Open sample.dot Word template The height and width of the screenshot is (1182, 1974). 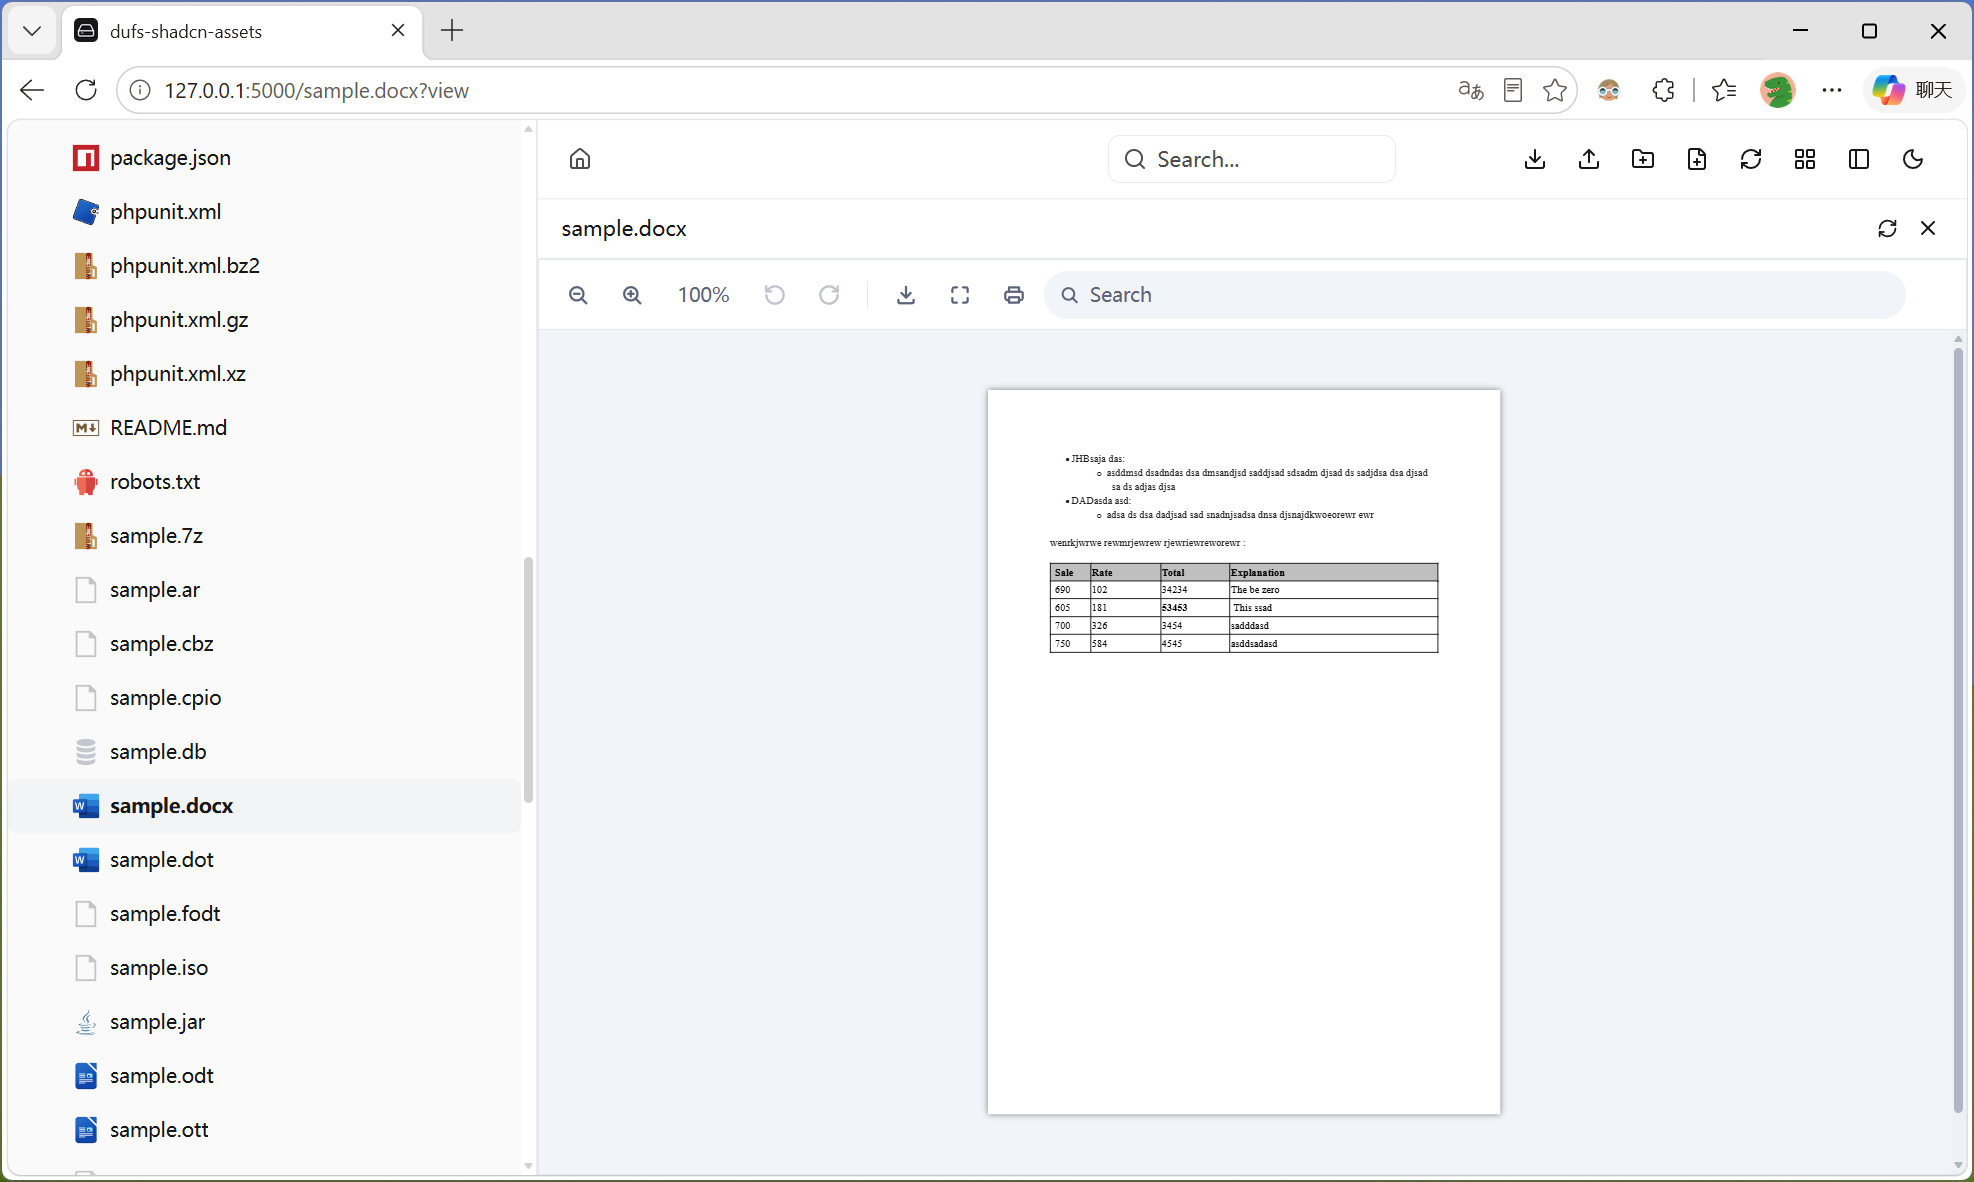click(265, 860)
